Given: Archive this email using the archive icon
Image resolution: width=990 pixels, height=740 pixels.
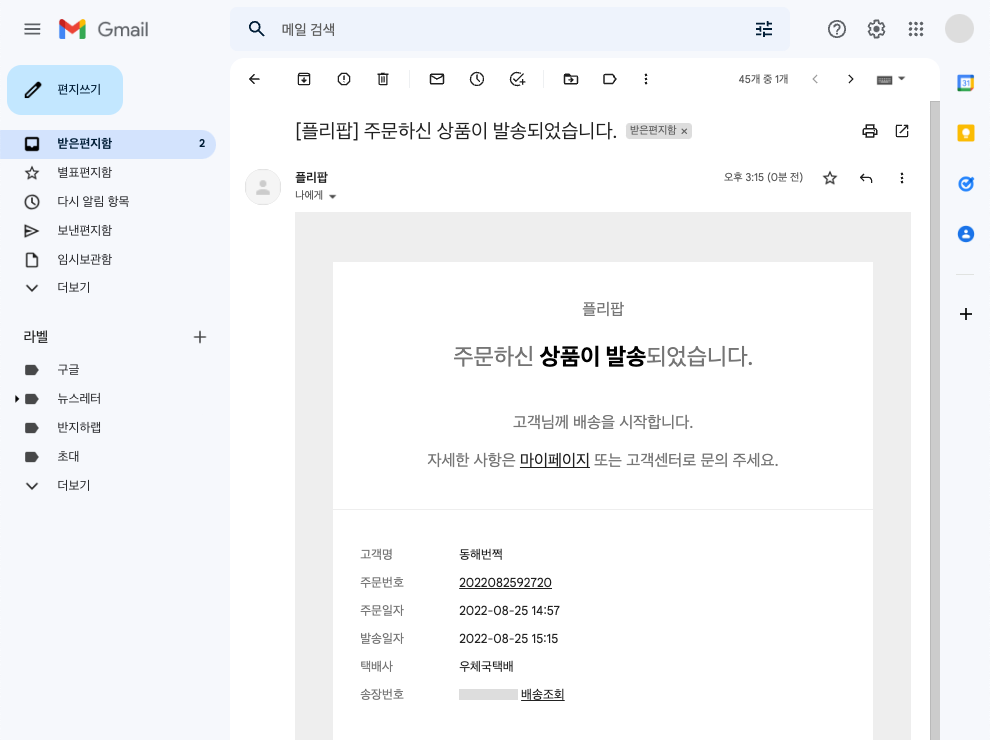Looking at the screenshot, I should click(304, 79).
